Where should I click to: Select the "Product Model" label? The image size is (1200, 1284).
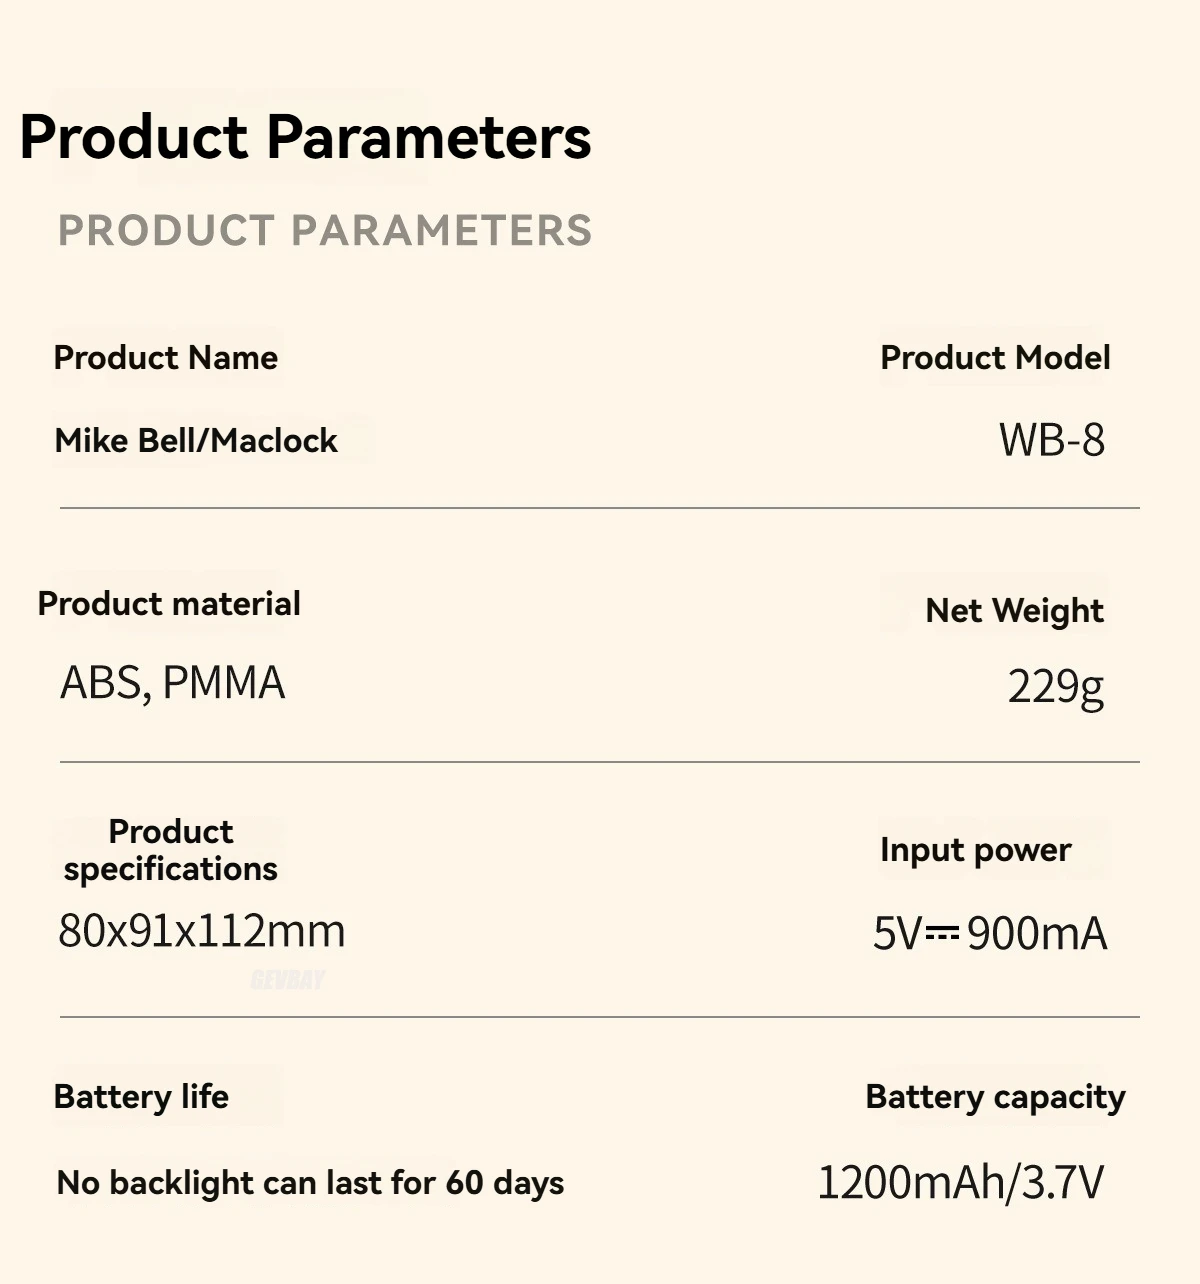point(995,358)
